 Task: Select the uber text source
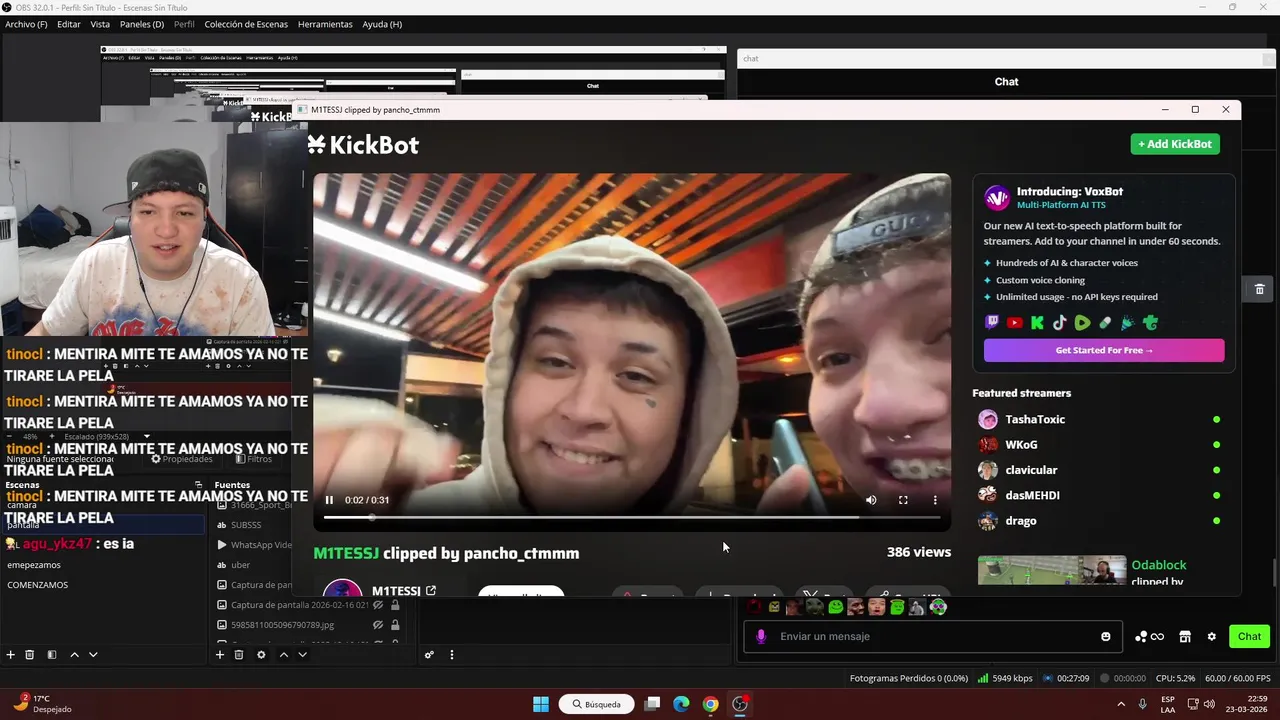coord(240,565)
